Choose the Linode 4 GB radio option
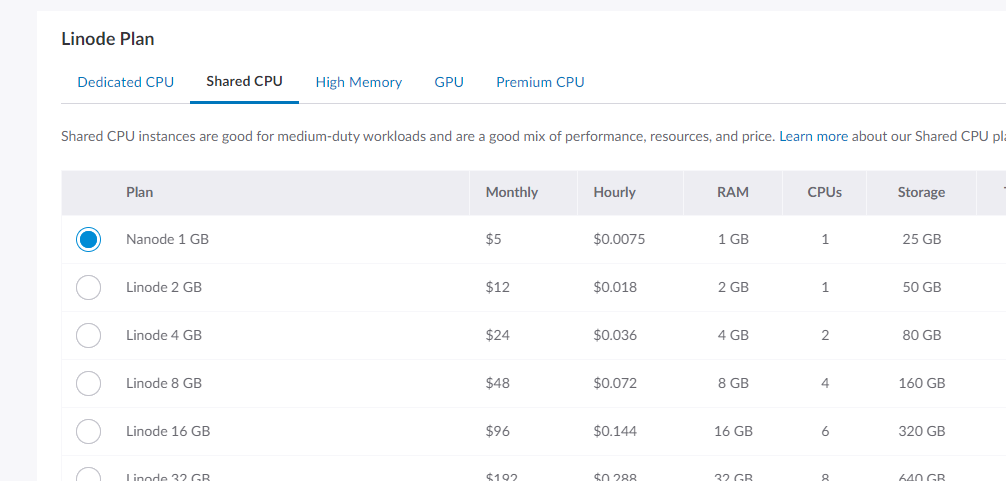The height and width of the screenshot is (481, 1006). pyautogui.click(x=88, y=335)
